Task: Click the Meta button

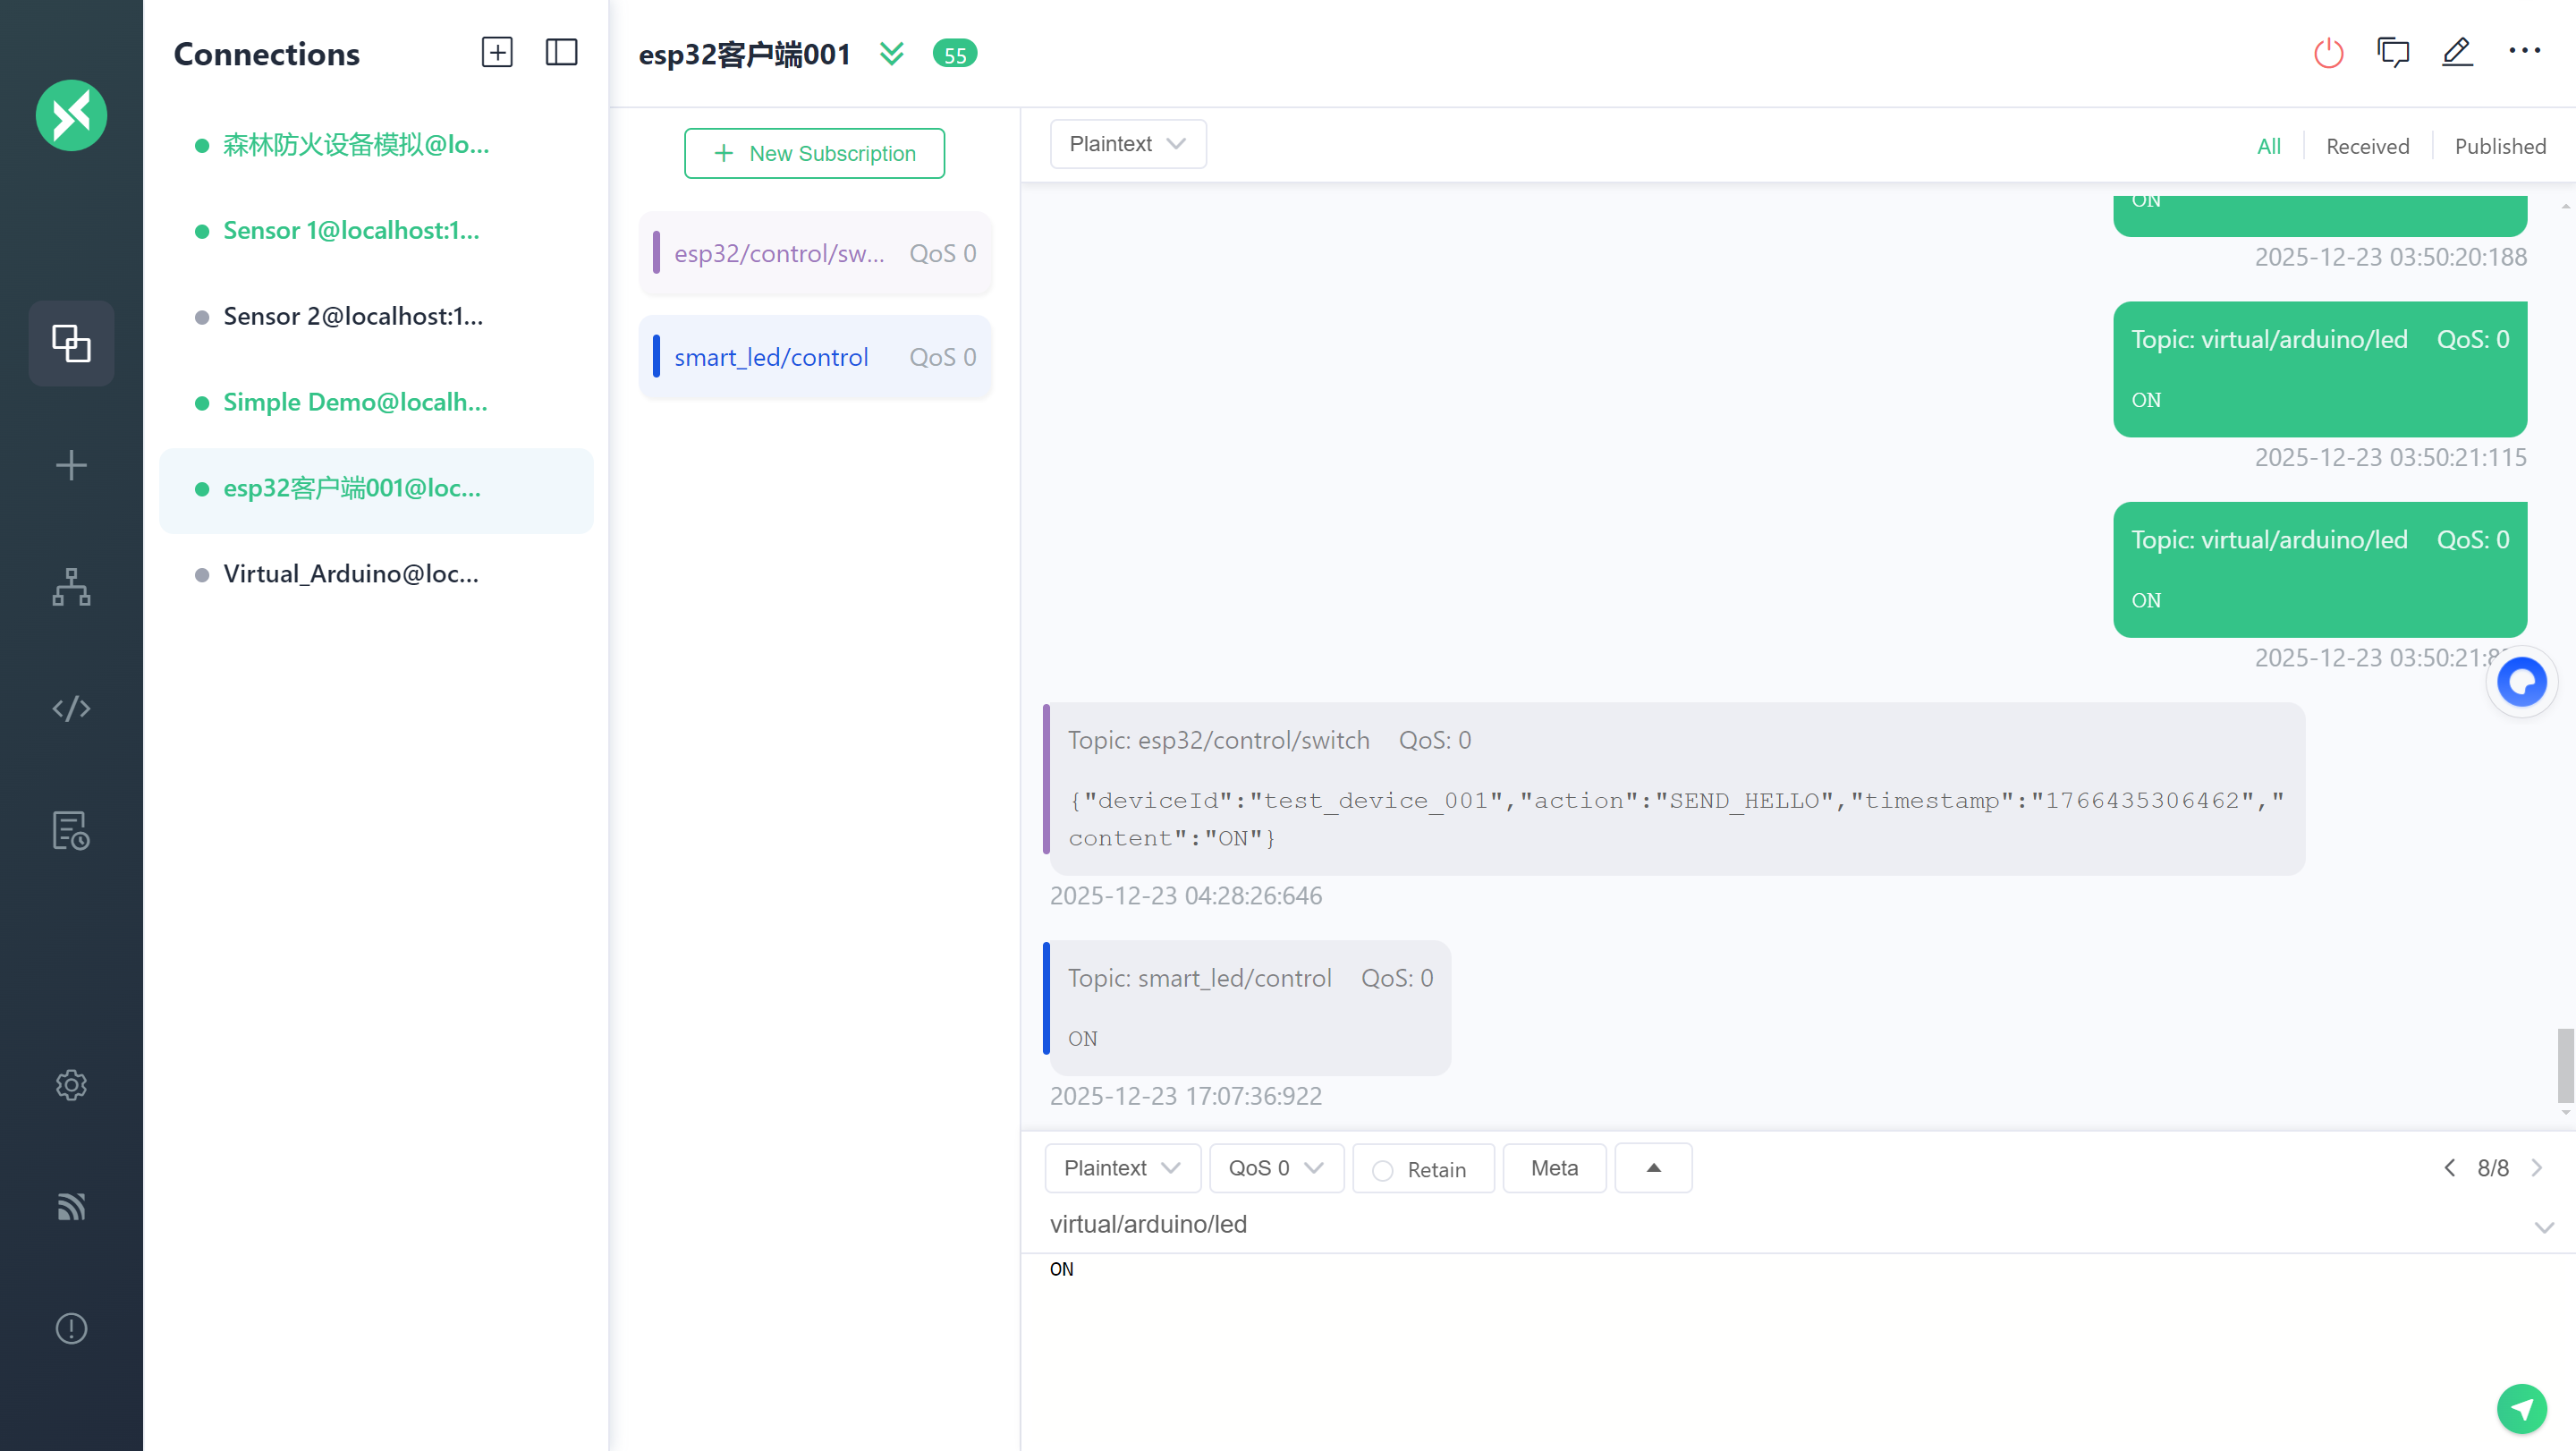Action: click(x=1554, y=1168)
